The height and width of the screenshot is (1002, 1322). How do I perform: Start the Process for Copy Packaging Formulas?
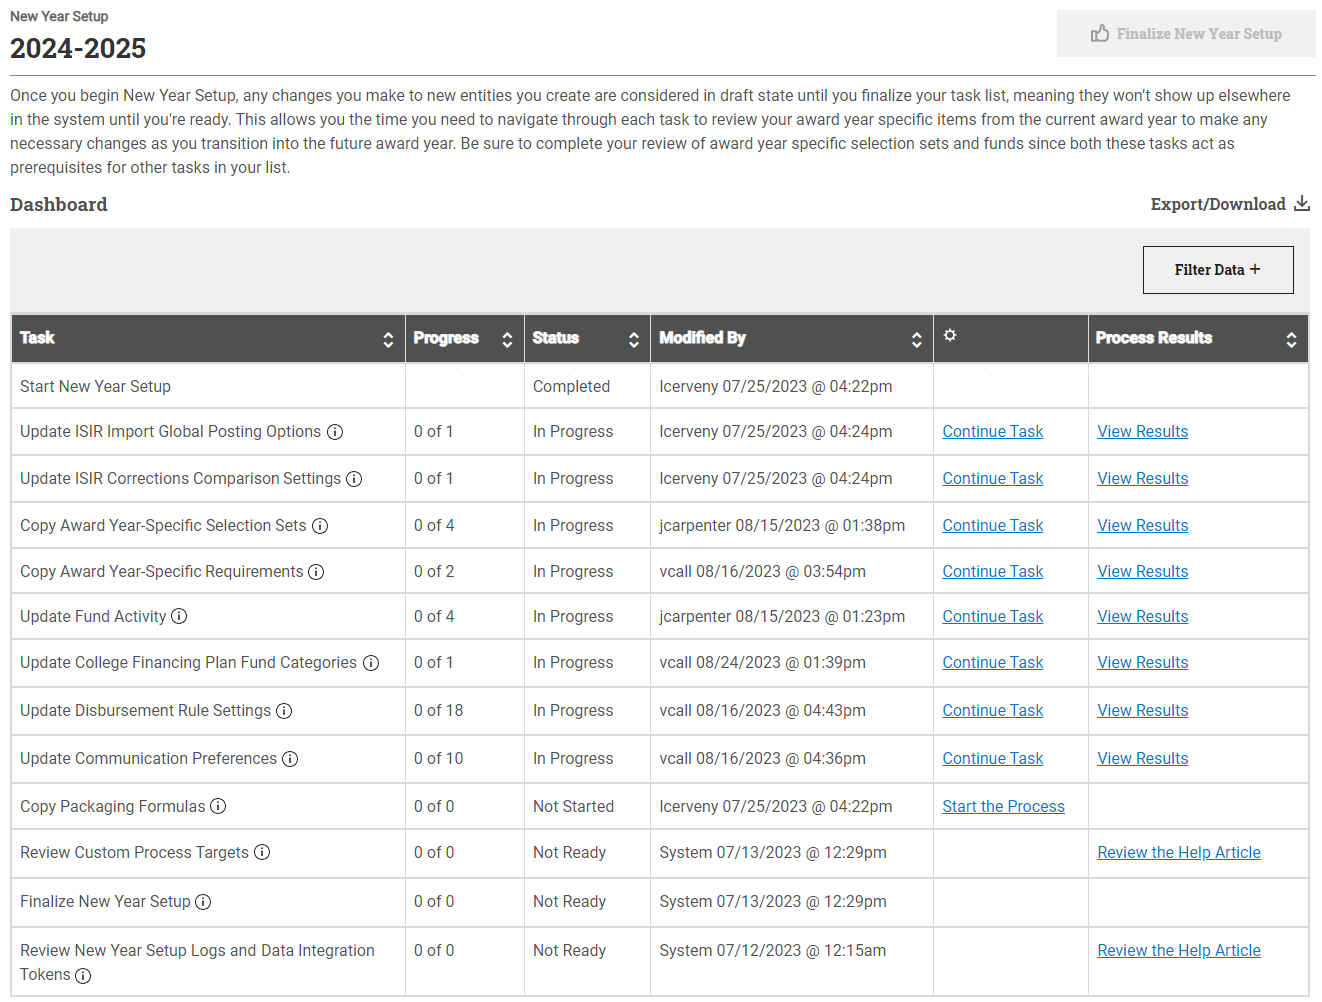pos(1003,807)
